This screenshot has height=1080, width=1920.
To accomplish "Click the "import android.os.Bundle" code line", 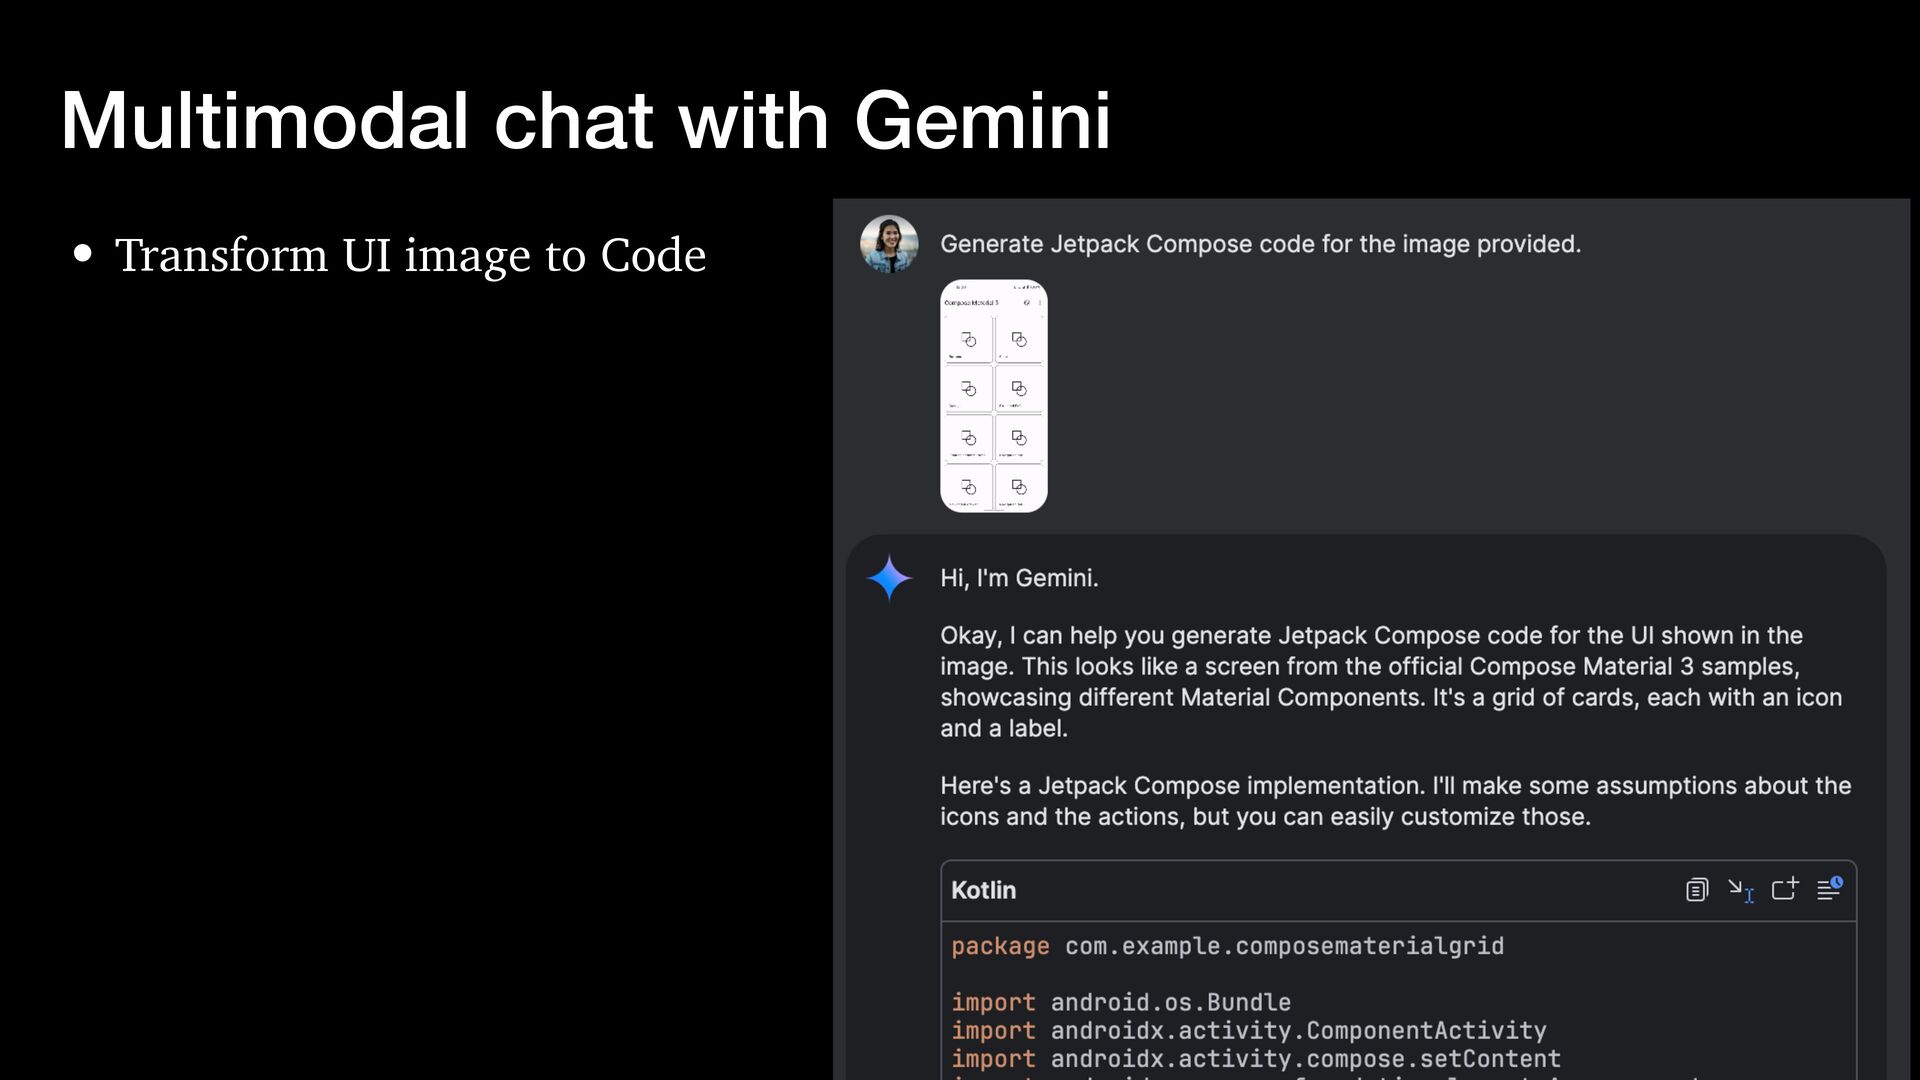I will coord(1121,1002).
